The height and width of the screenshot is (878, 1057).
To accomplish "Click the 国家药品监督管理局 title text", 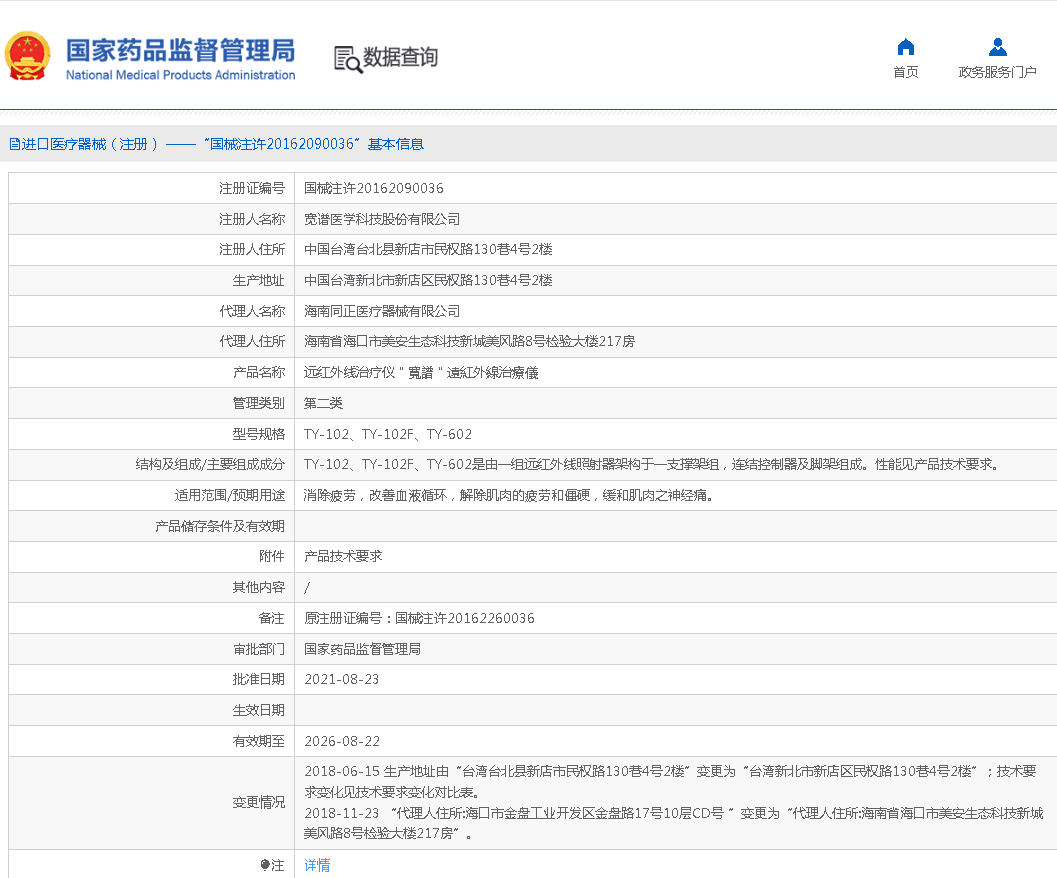I will 180,49.
